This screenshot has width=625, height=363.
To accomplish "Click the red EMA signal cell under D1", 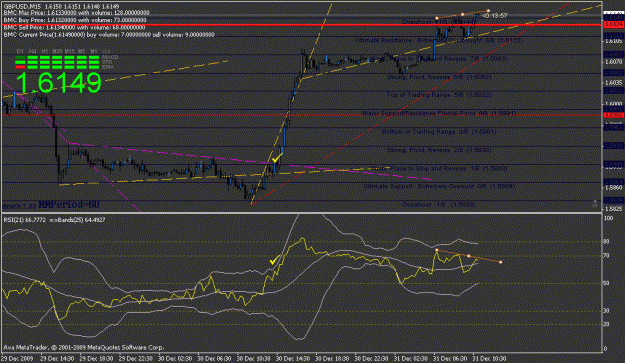I will point(20,67).
